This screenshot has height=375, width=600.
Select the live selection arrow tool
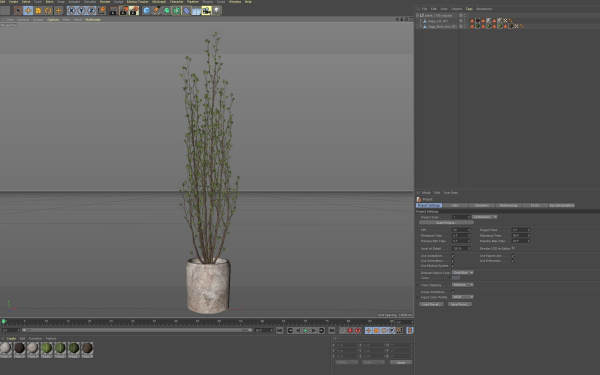click(18, 11)
